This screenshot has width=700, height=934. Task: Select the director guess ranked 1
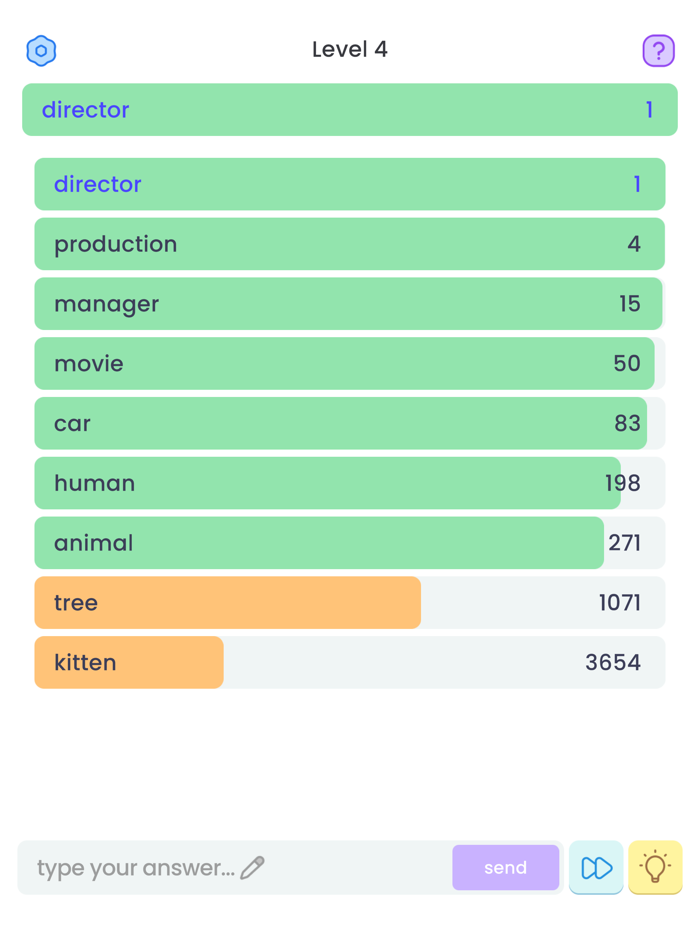point(349,184)
